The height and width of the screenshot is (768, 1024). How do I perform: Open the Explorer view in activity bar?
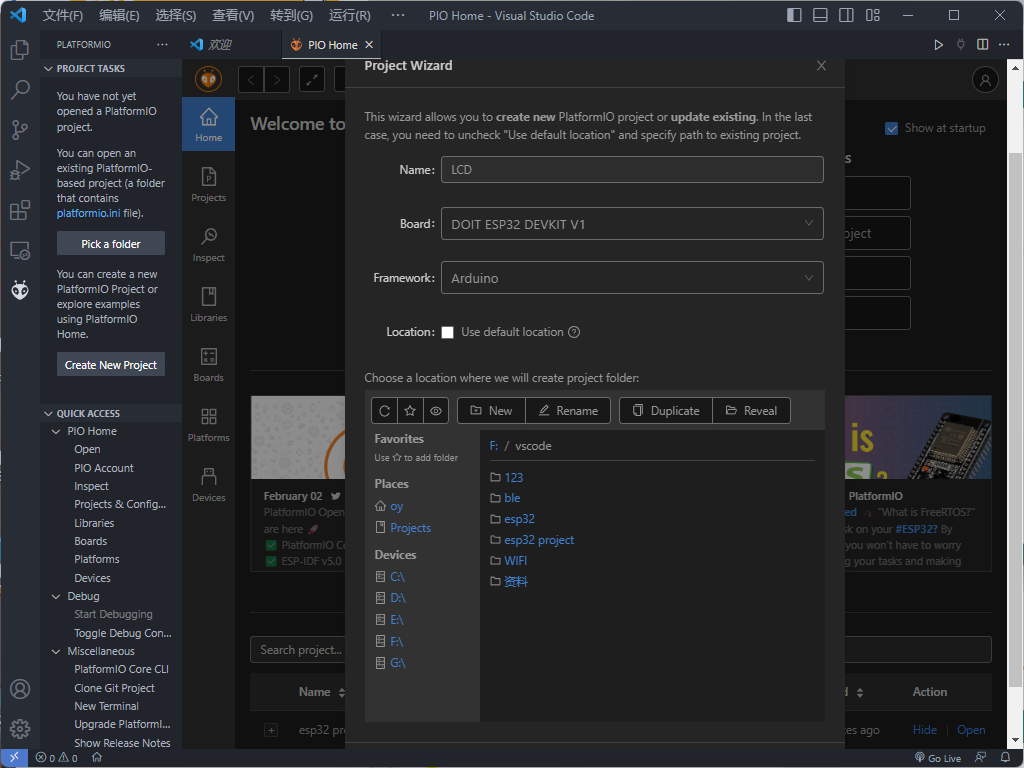(20, 50)
